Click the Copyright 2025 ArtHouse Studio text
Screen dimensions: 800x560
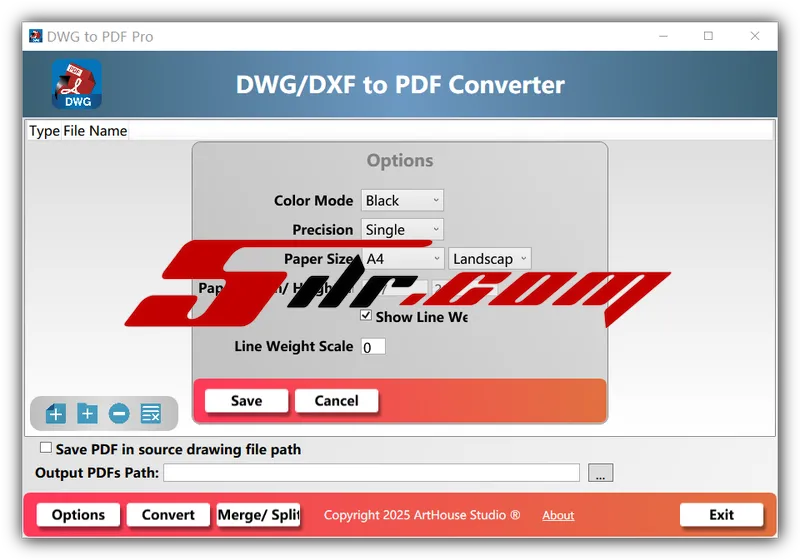point(422,515)
